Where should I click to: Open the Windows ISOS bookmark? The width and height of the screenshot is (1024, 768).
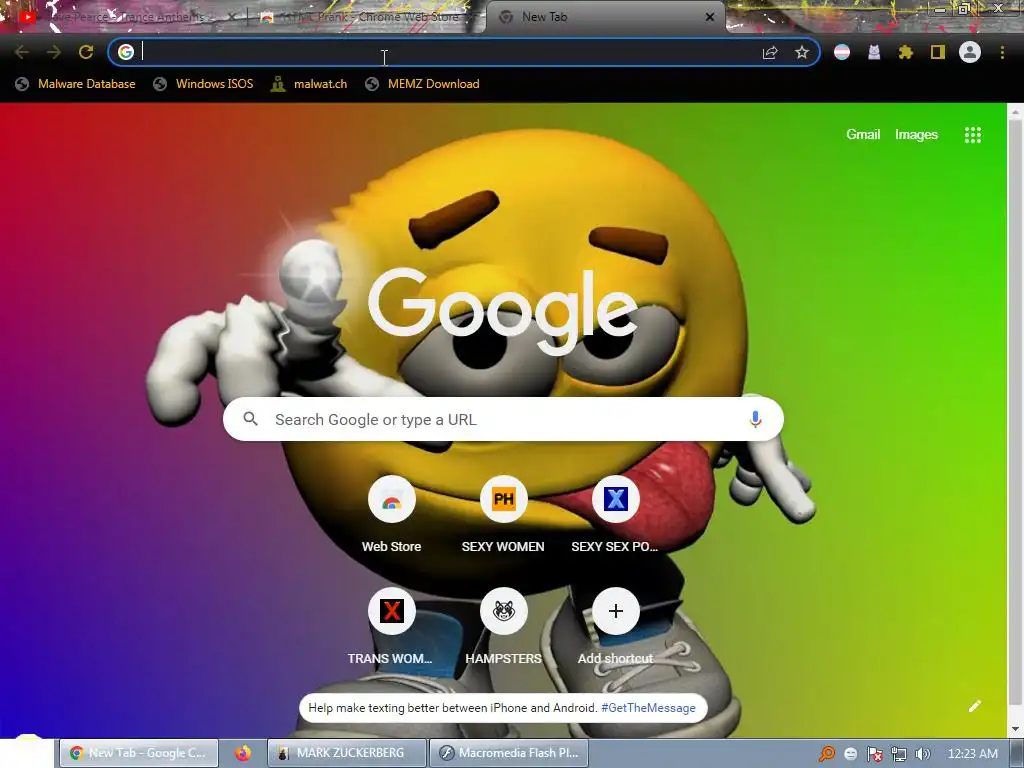tap(203, 84)
